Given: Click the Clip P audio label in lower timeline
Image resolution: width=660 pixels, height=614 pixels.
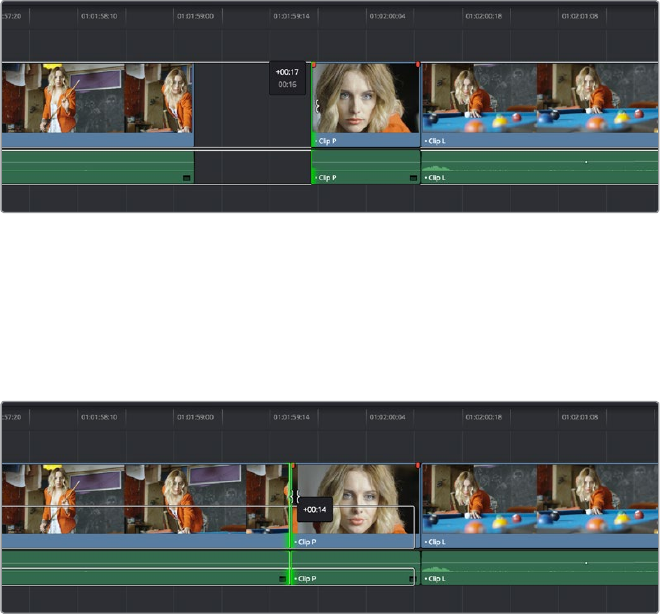Looking at the screenshot, I should (x=307, y=579).
